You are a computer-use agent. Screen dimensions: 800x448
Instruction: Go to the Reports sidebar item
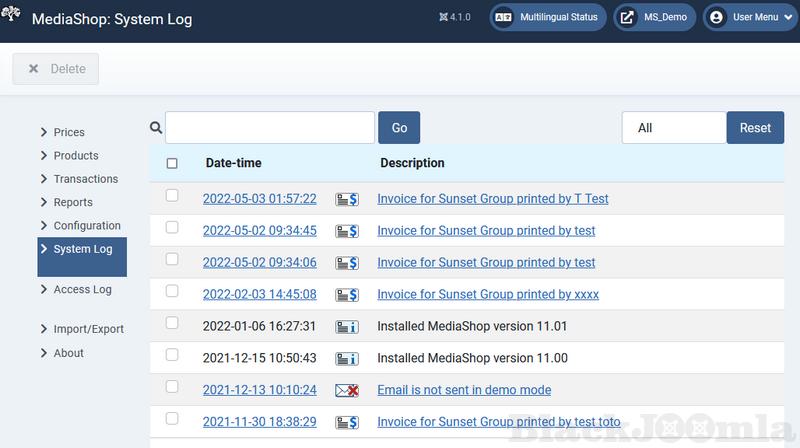(73, 202)
